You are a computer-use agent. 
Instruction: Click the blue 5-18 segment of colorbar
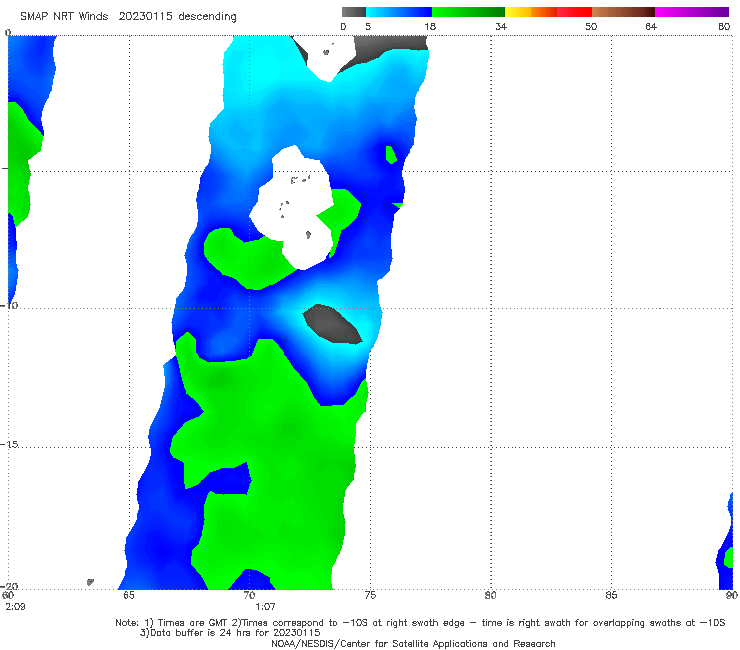pyautogui.click(x=399, y=12)
